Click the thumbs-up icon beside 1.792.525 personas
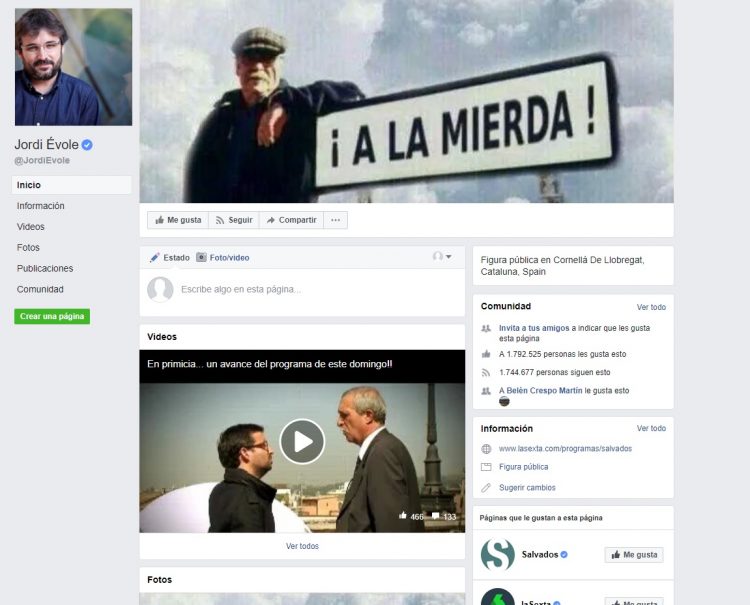Image resolution: width=750 pixels, height=605 pixels. 486,354
